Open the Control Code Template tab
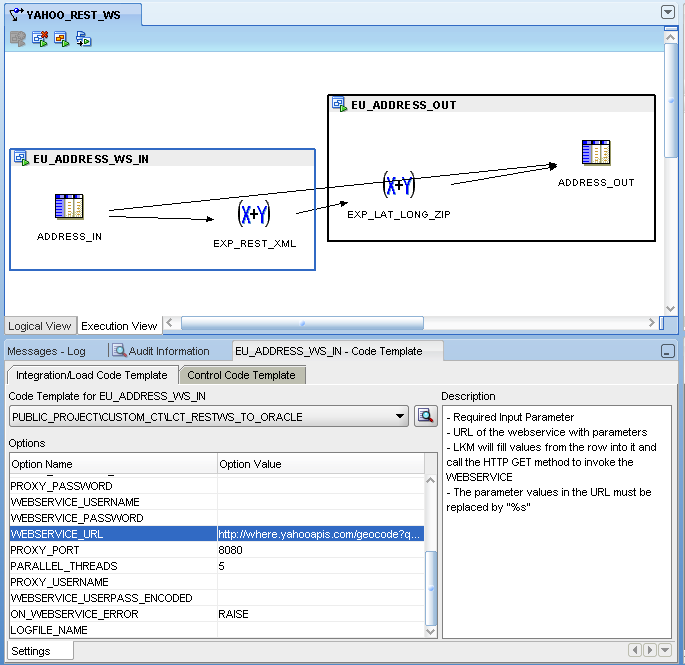The height and width of the screenshot is (665, 685). click(x=241, y=375)
